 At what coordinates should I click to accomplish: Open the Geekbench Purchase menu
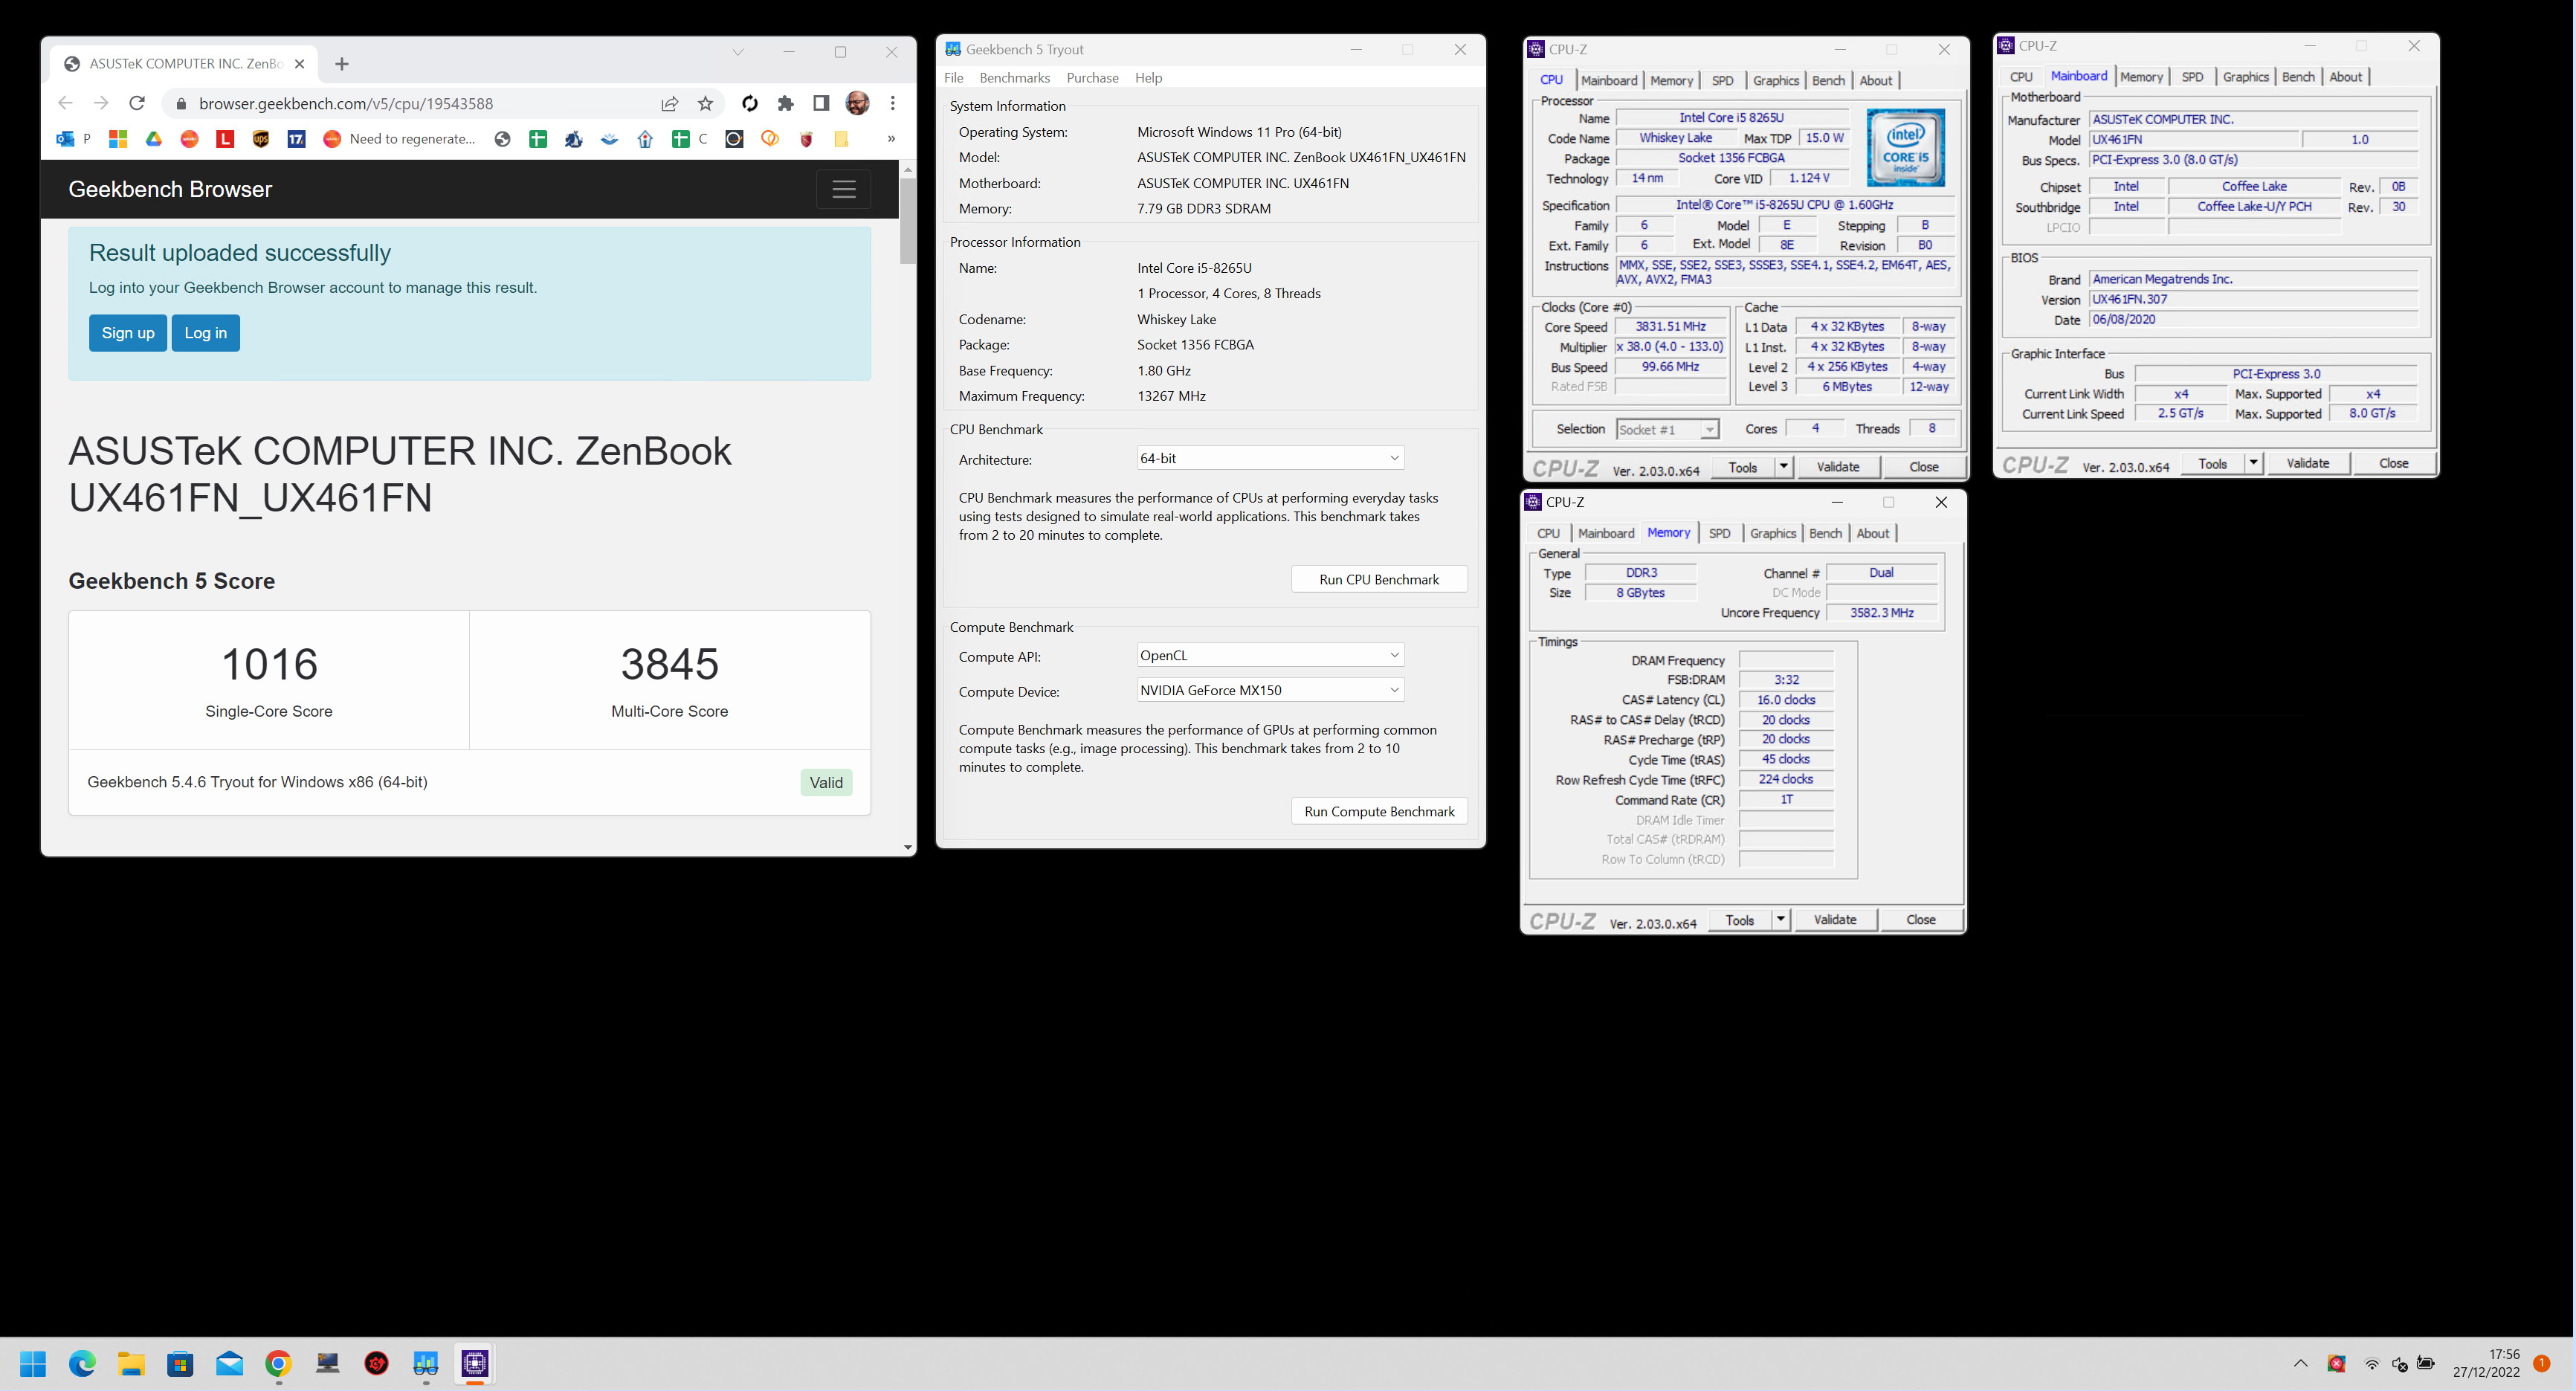coord(1092,78)
